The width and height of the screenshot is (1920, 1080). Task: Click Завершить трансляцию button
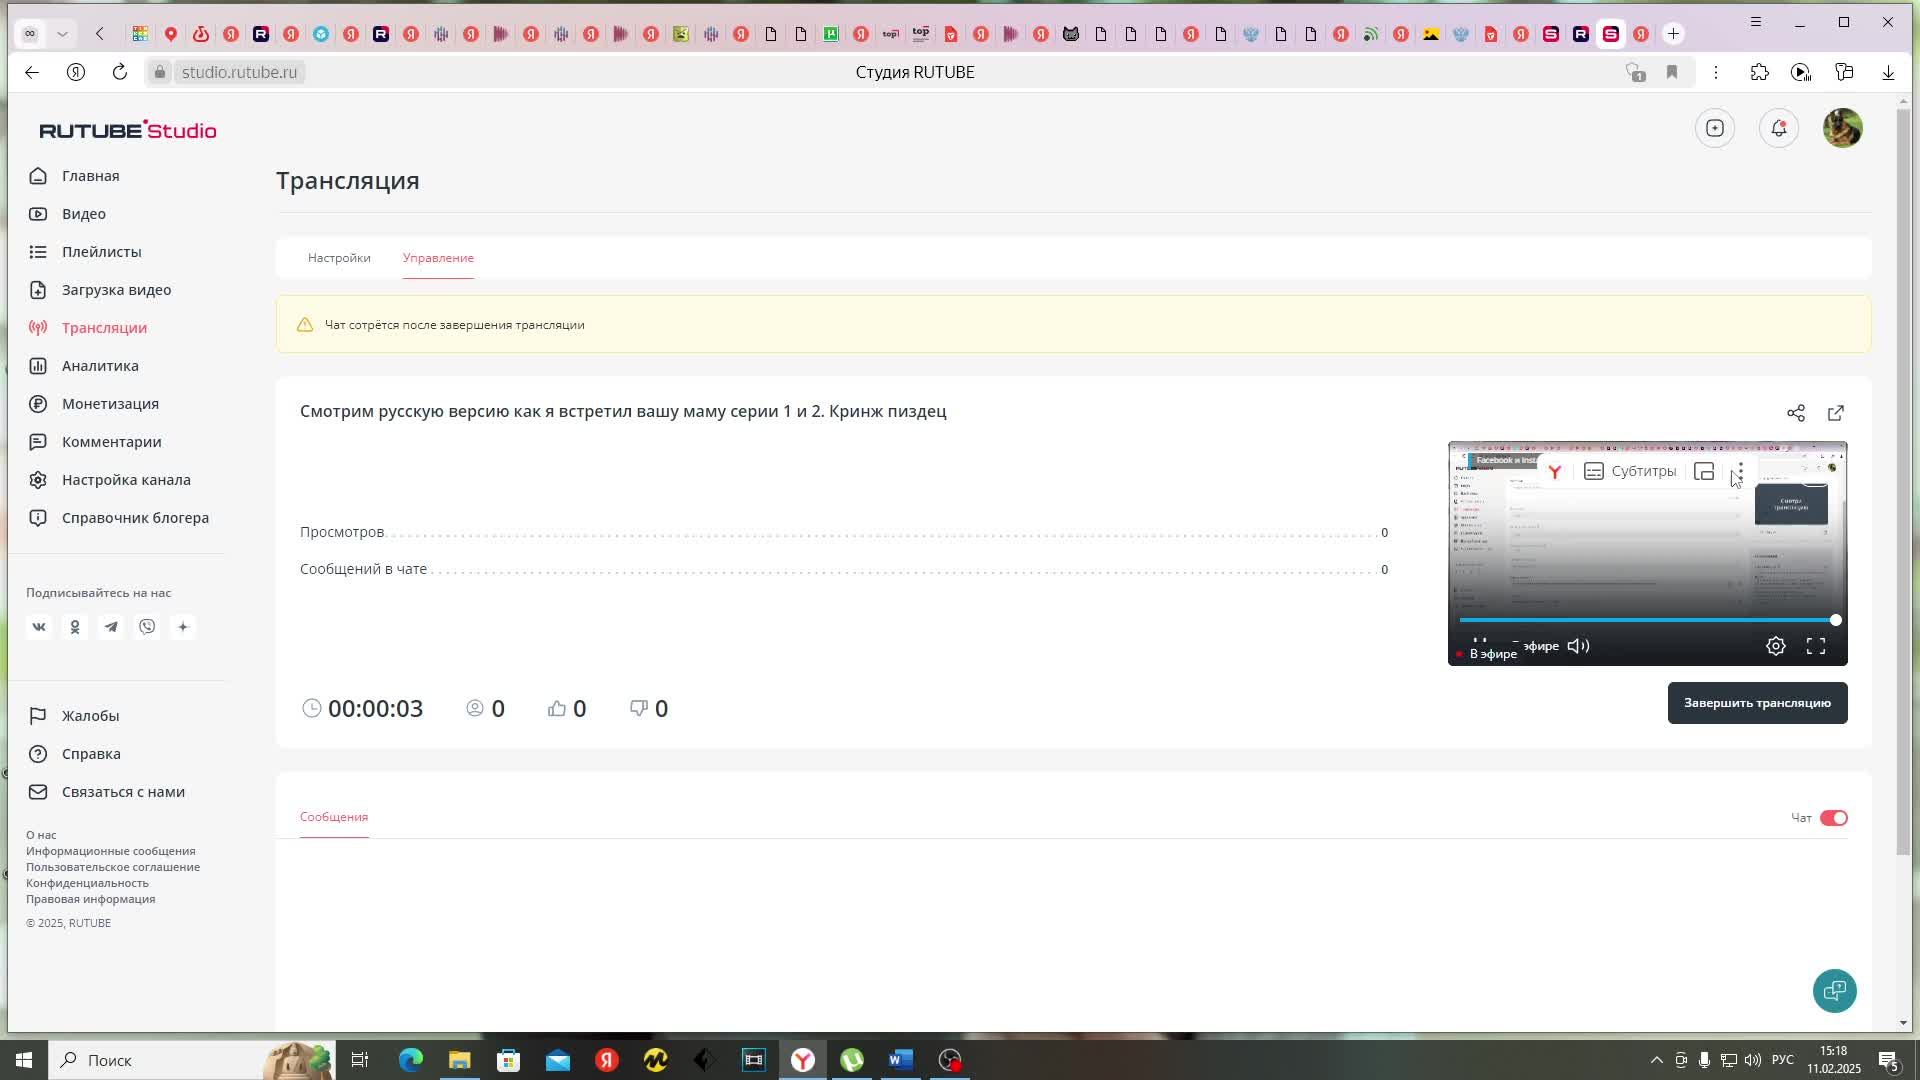(x=1757, y=703)
